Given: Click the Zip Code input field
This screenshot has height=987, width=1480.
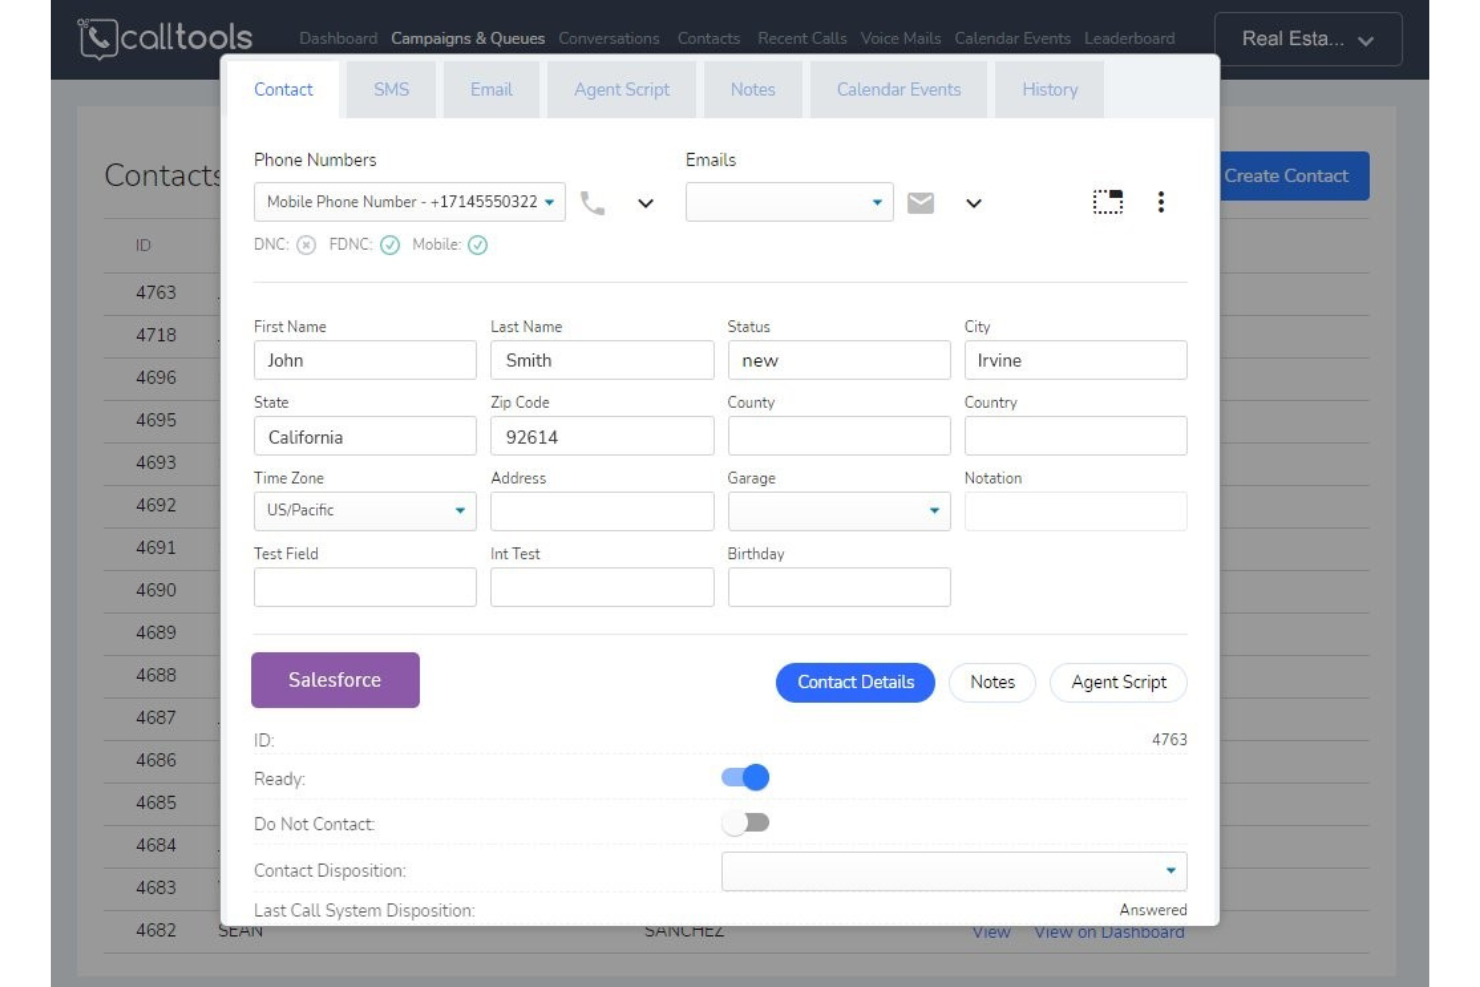Looking at the screenshot, I should [601, 435].
